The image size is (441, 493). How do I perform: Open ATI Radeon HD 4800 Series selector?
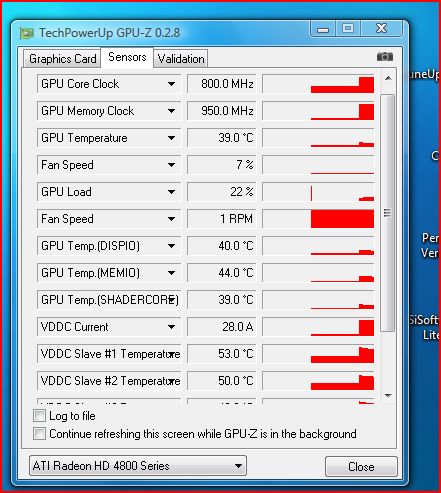[x=138, y=466]
